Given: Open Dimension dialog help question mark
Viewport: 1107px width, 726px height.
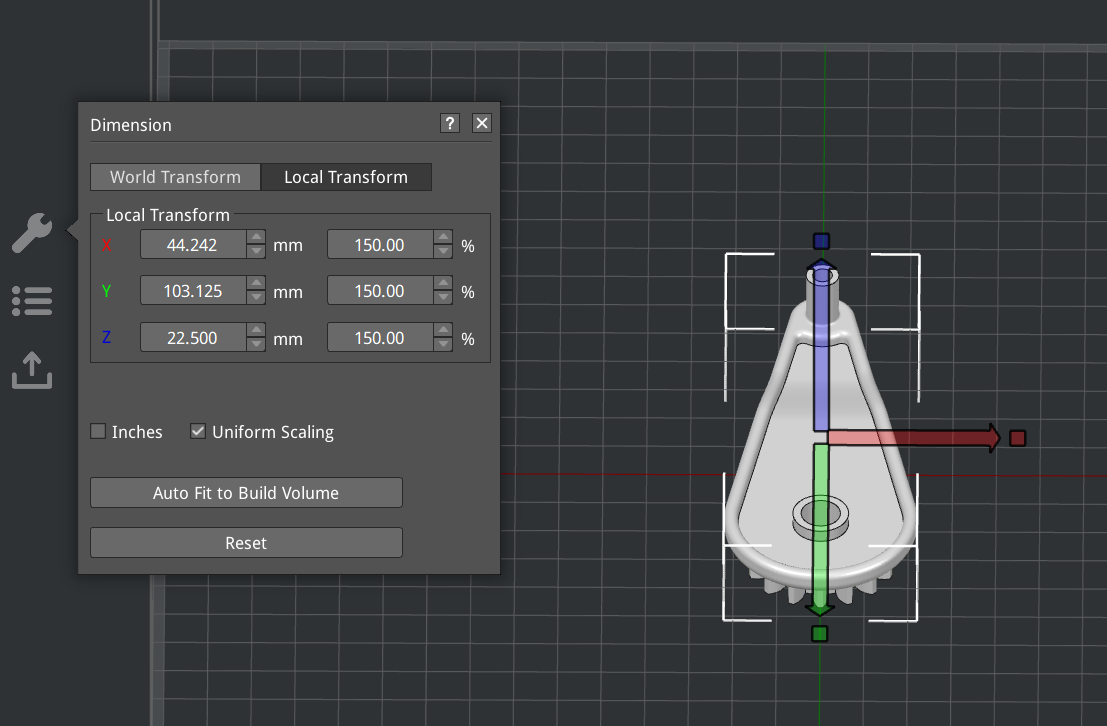Looking at the screenshot, I should [x=450, y=123].
